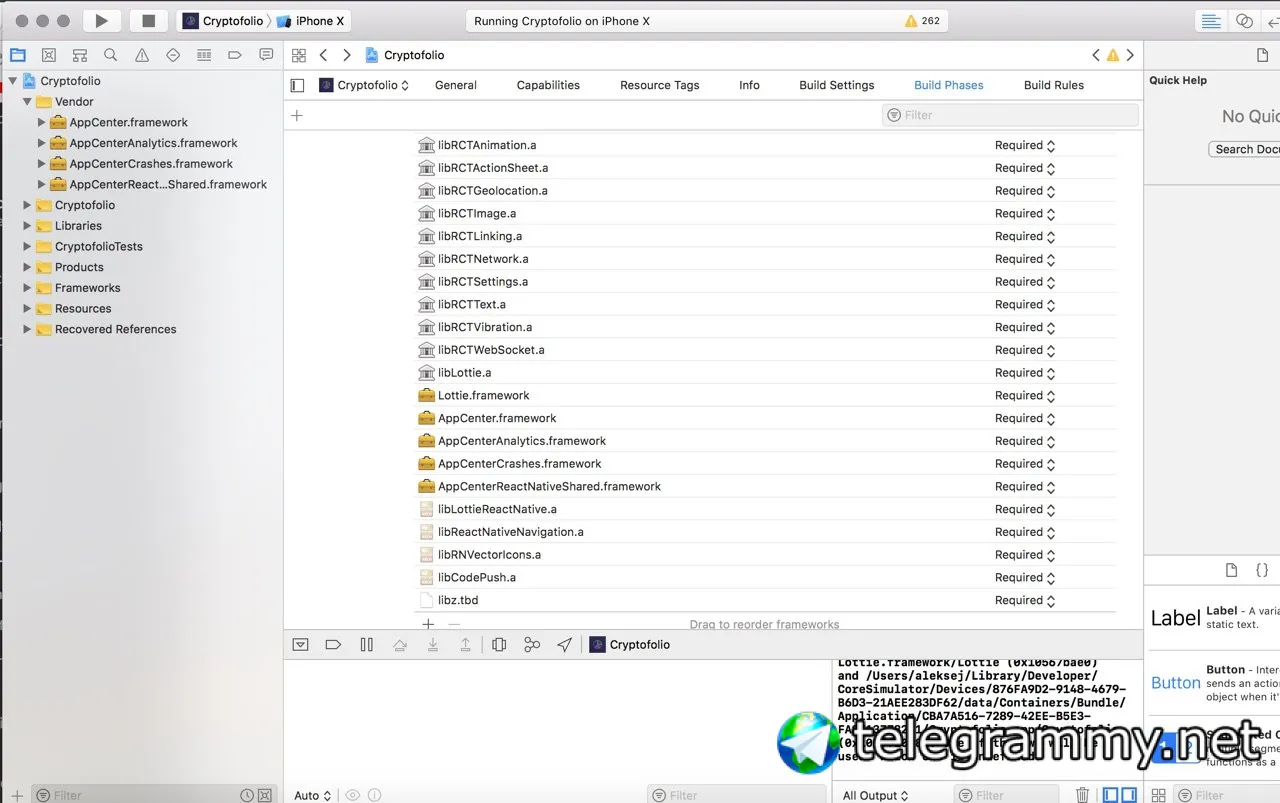Open the Source Control navigator

48,55
